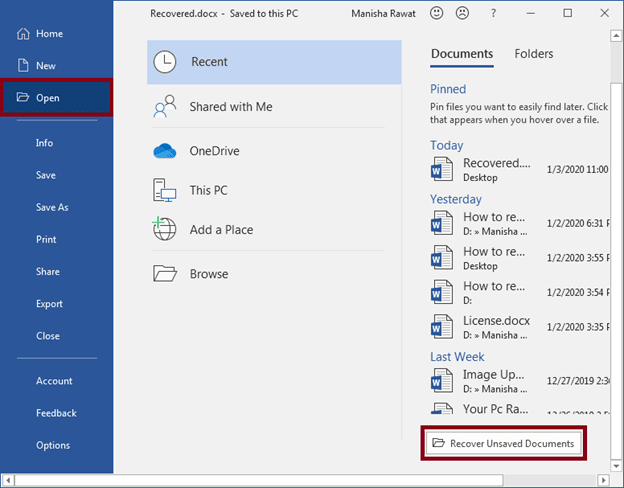The height and width of the screenshot is (488, 624).
Task: Open the Export page
Action: [49, 304]
